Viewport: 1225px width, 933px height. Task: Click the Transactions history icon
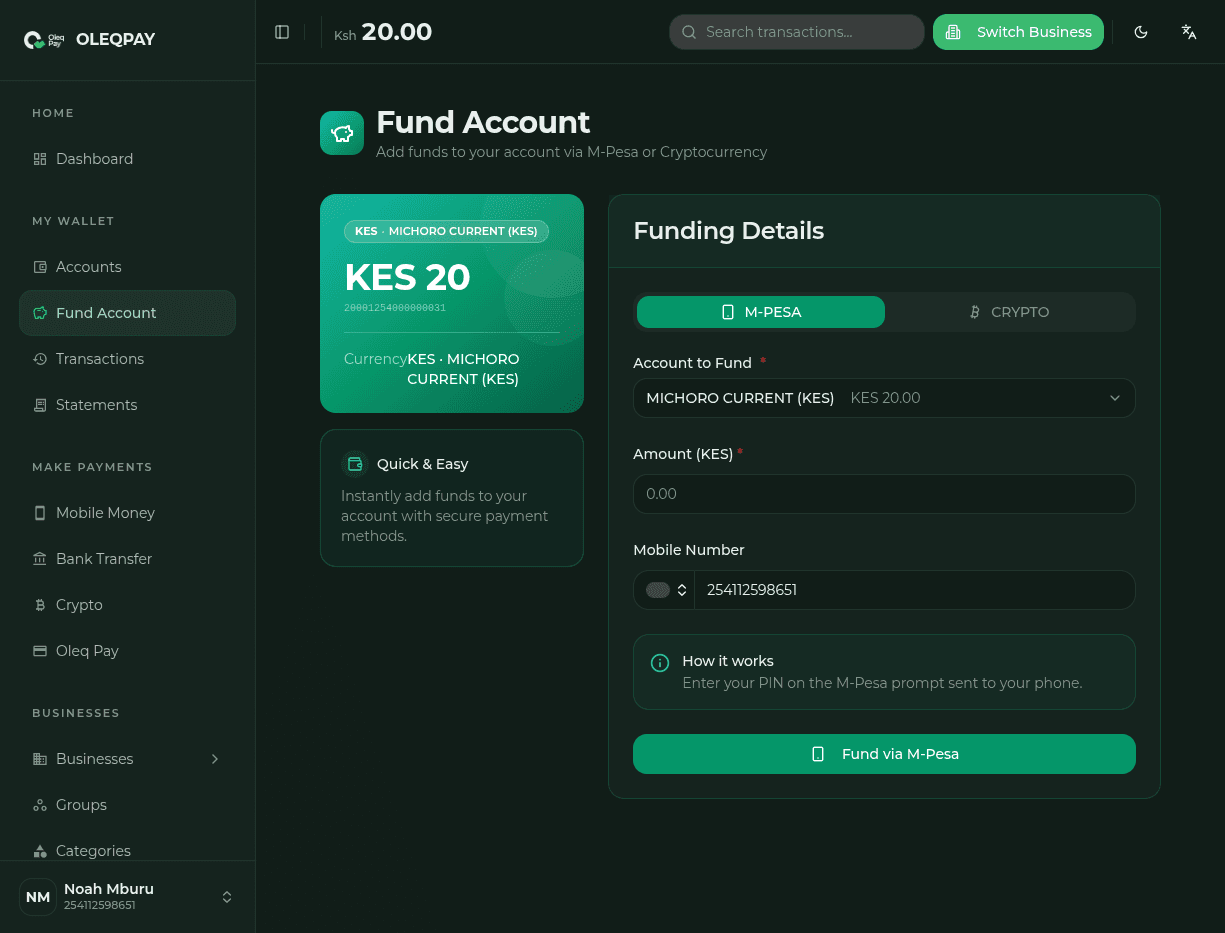click(x=40, y=359)
